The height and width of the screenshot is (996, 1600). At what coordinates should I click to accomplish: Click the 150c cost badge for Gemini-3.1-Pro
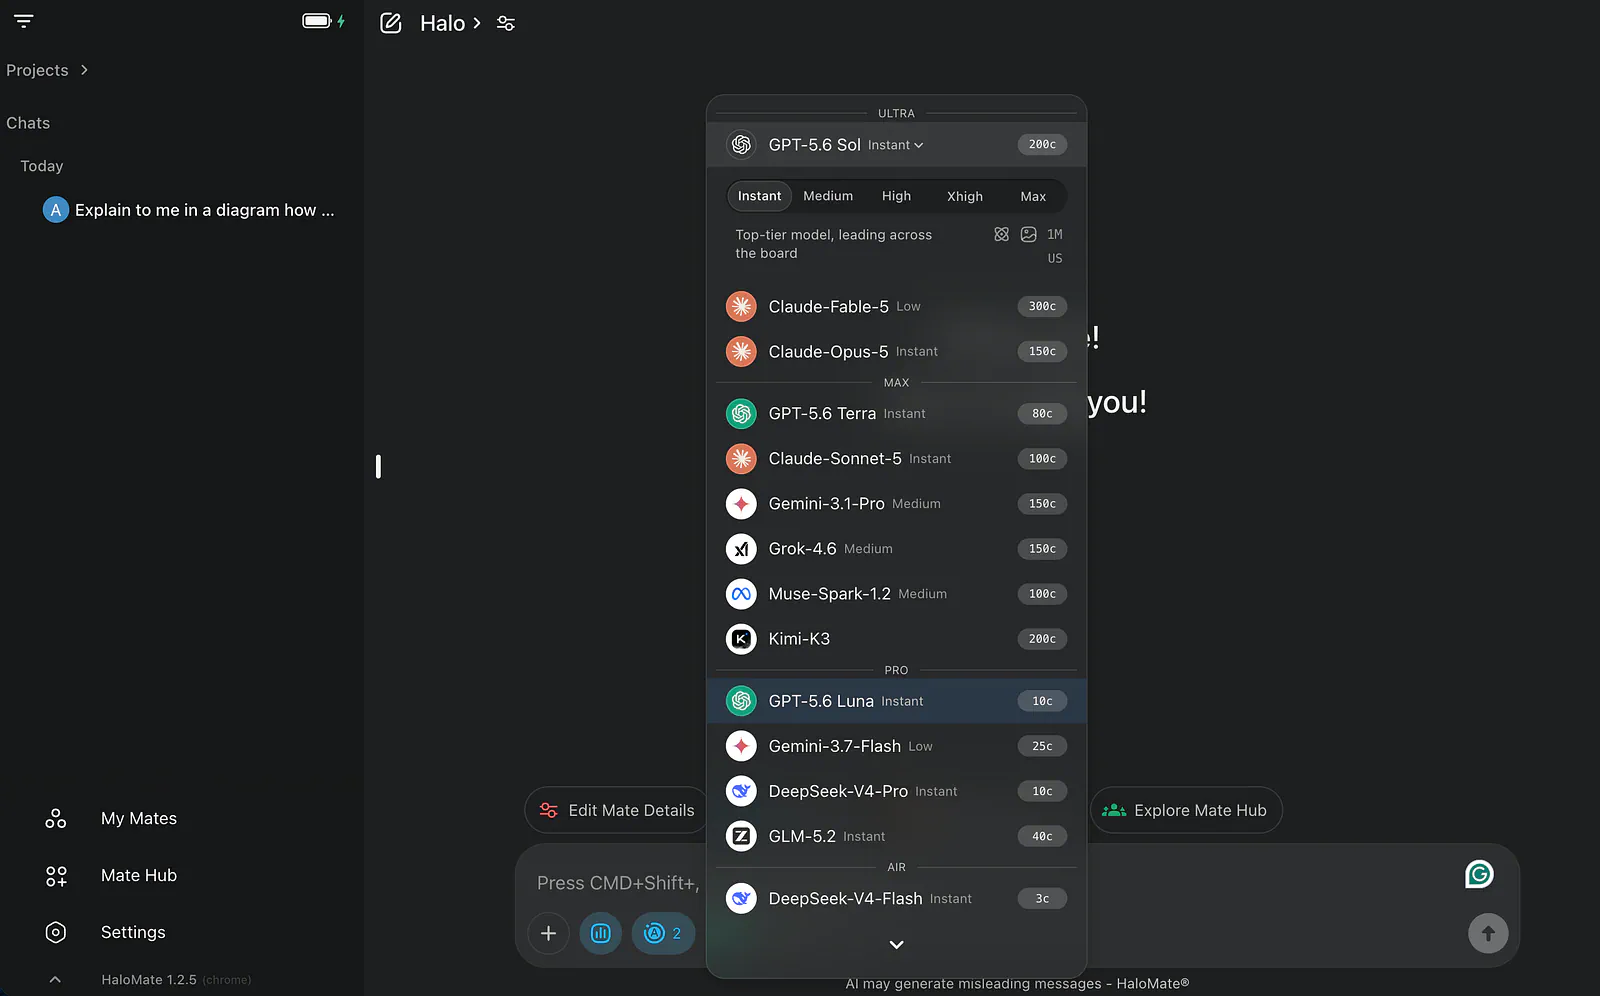[1042, 504]
